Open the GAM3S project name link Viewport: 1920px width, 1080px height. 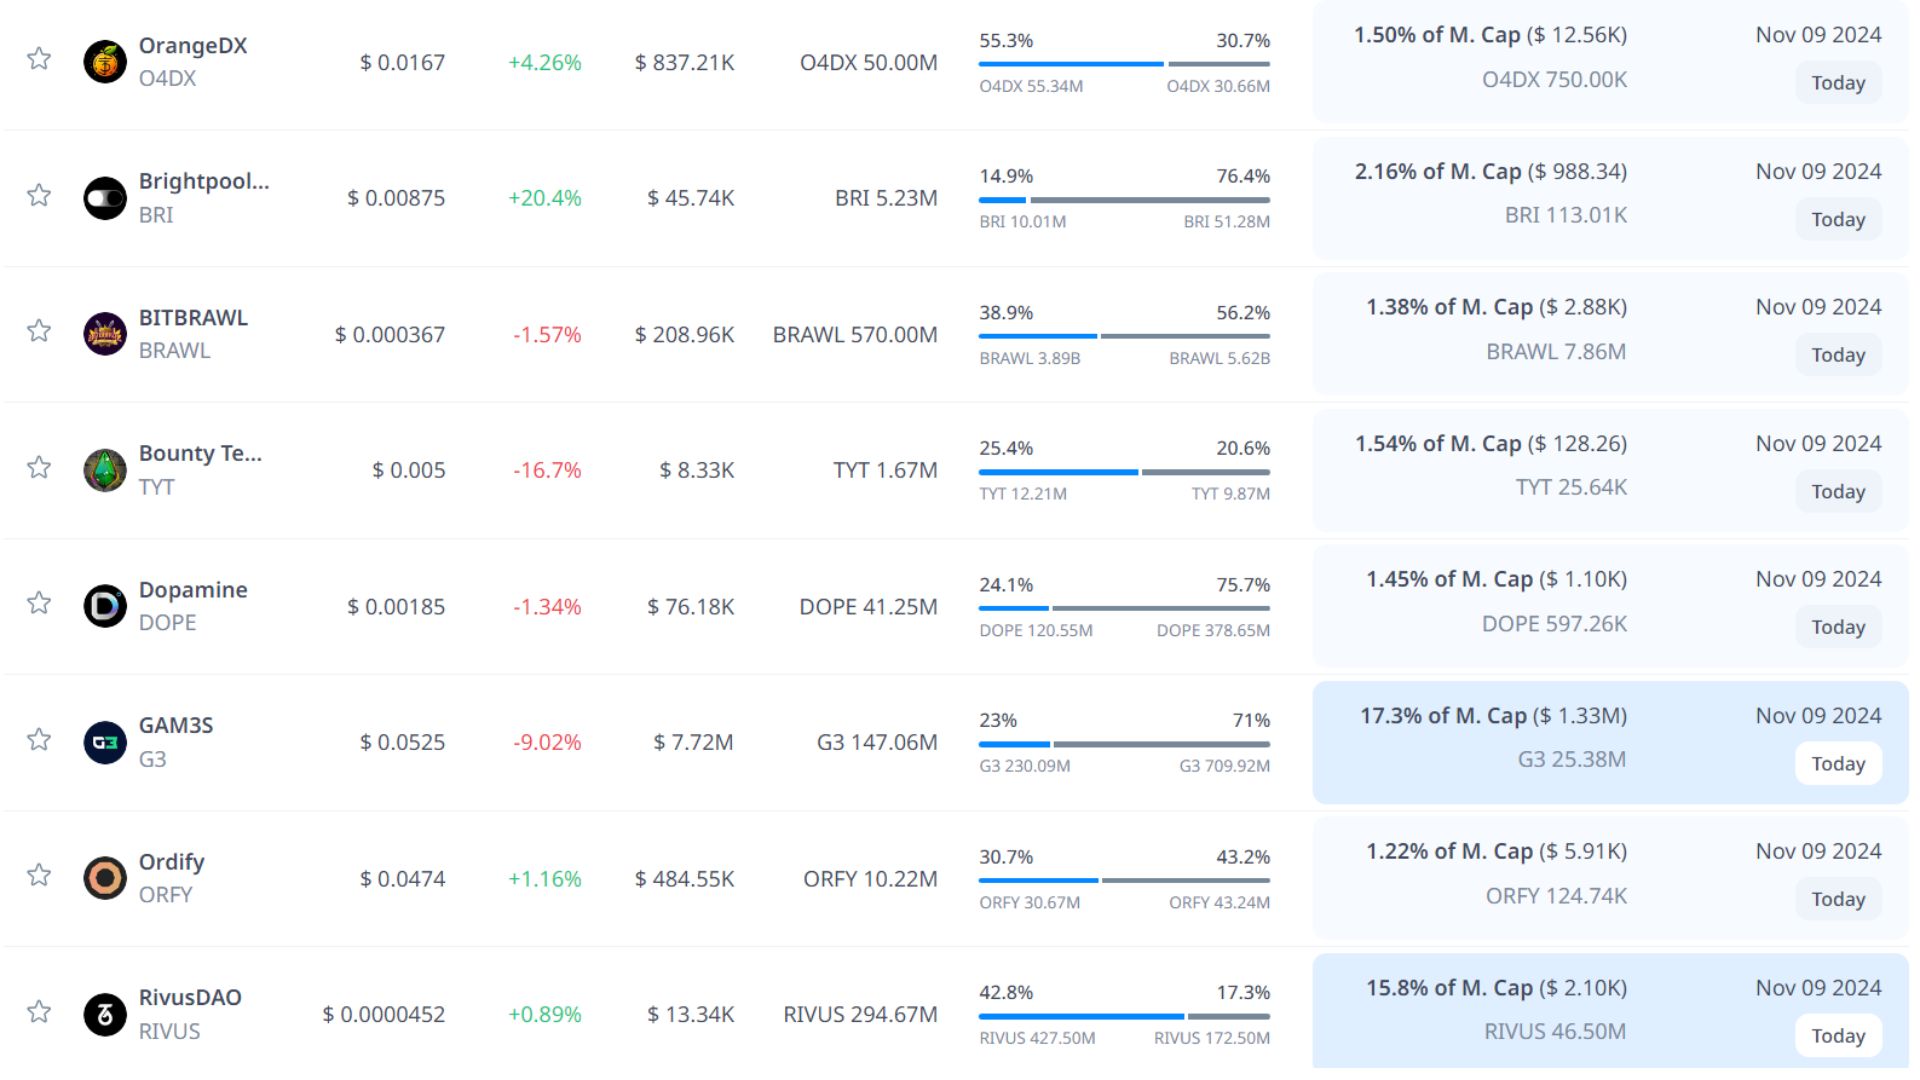pos(176,725)
